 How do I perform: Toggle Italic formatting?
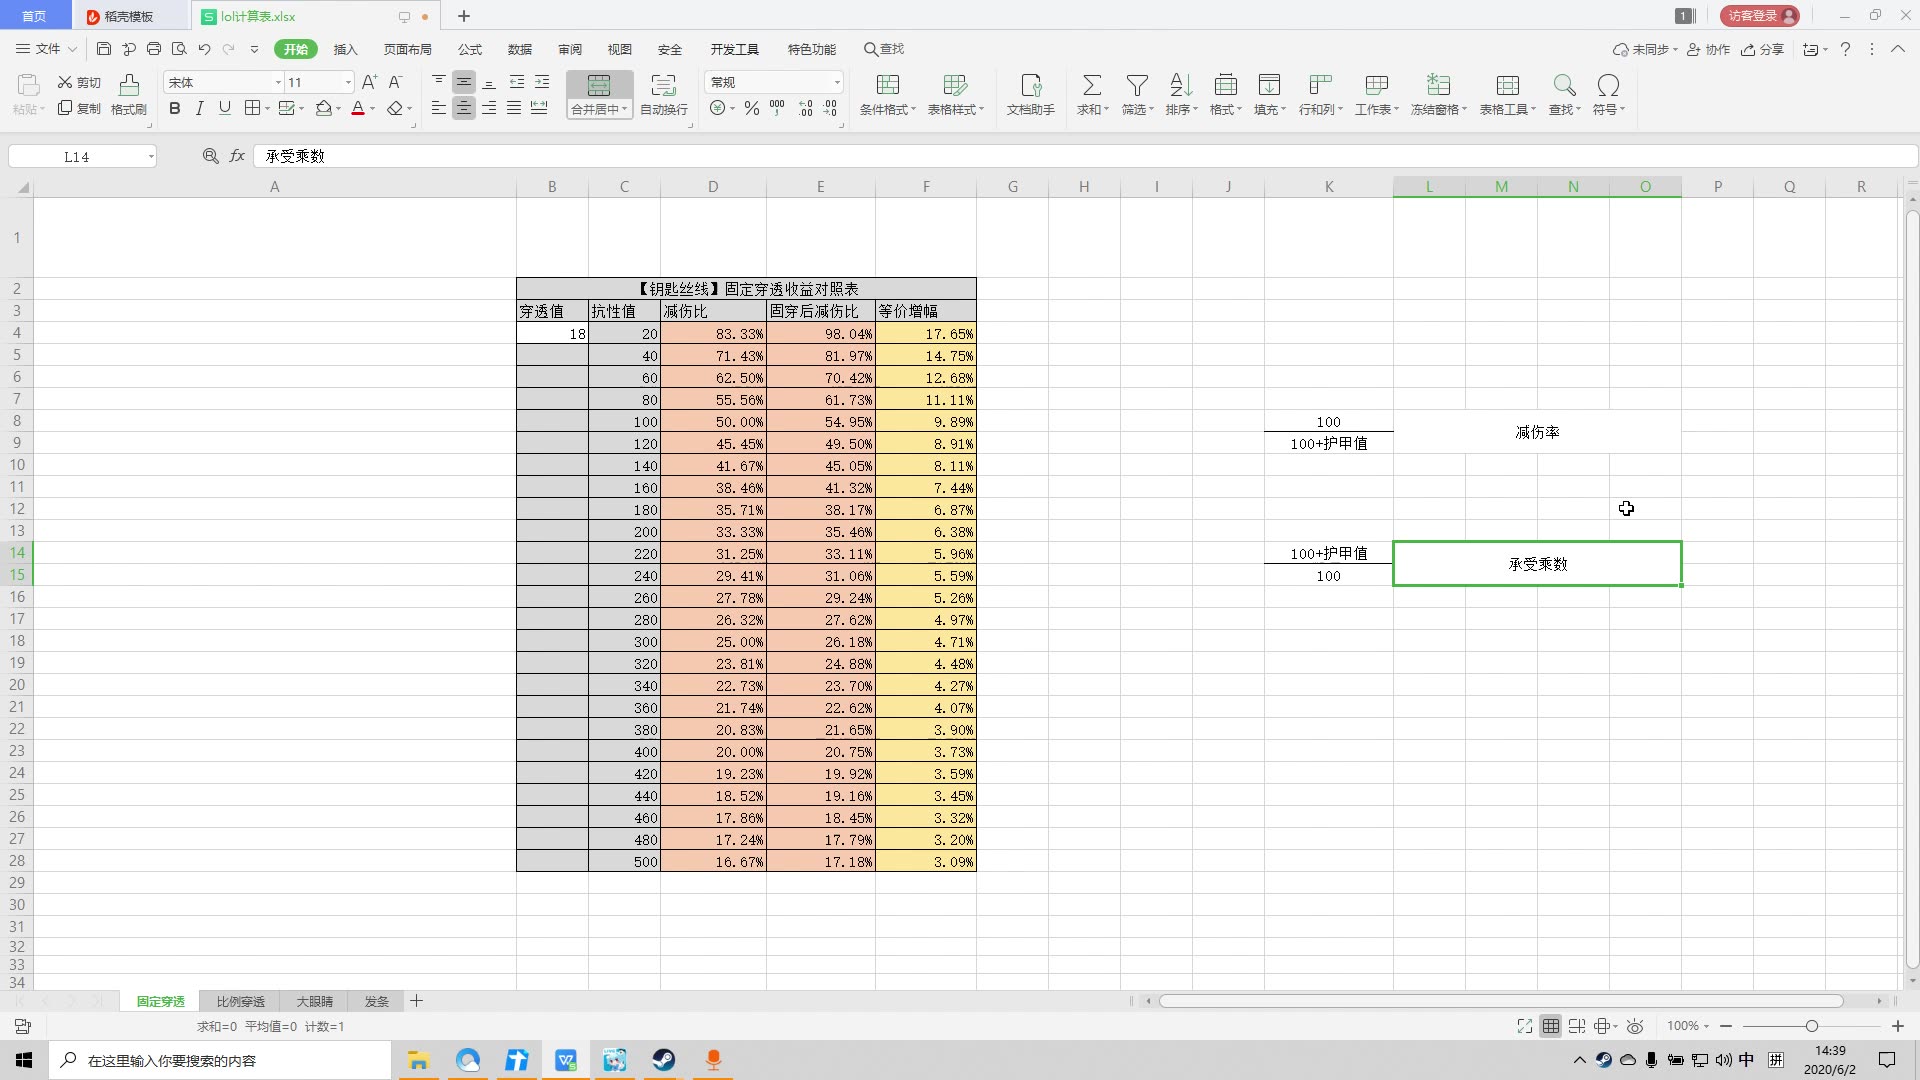pos(199,108)
